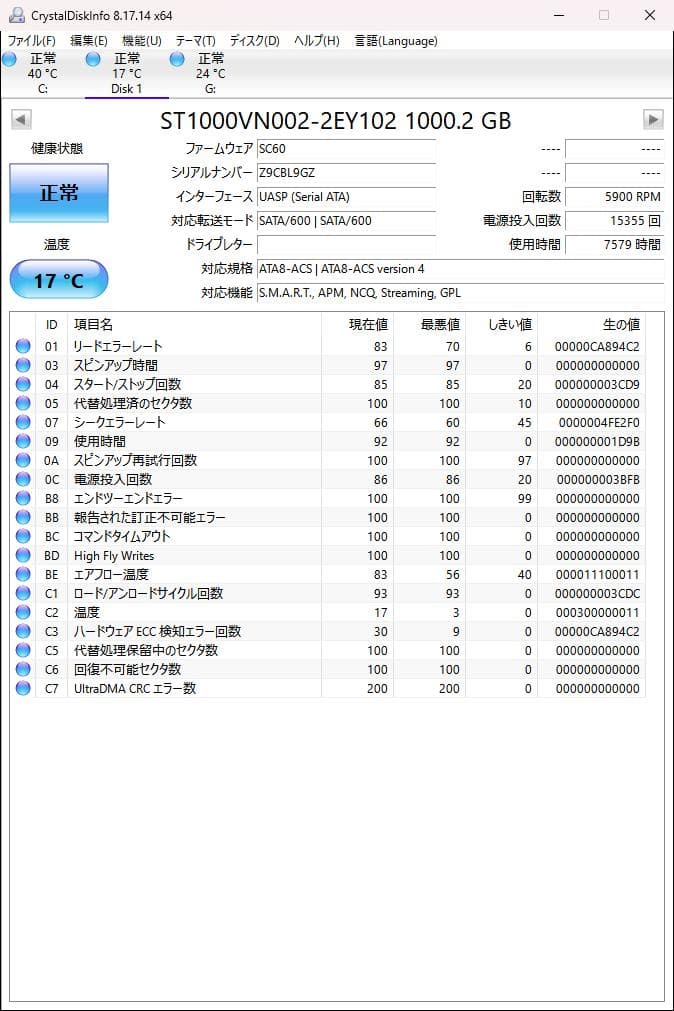Open the ディスク(D) menu
This screenshot has height=1011, width=674.
tap(255, 41)
